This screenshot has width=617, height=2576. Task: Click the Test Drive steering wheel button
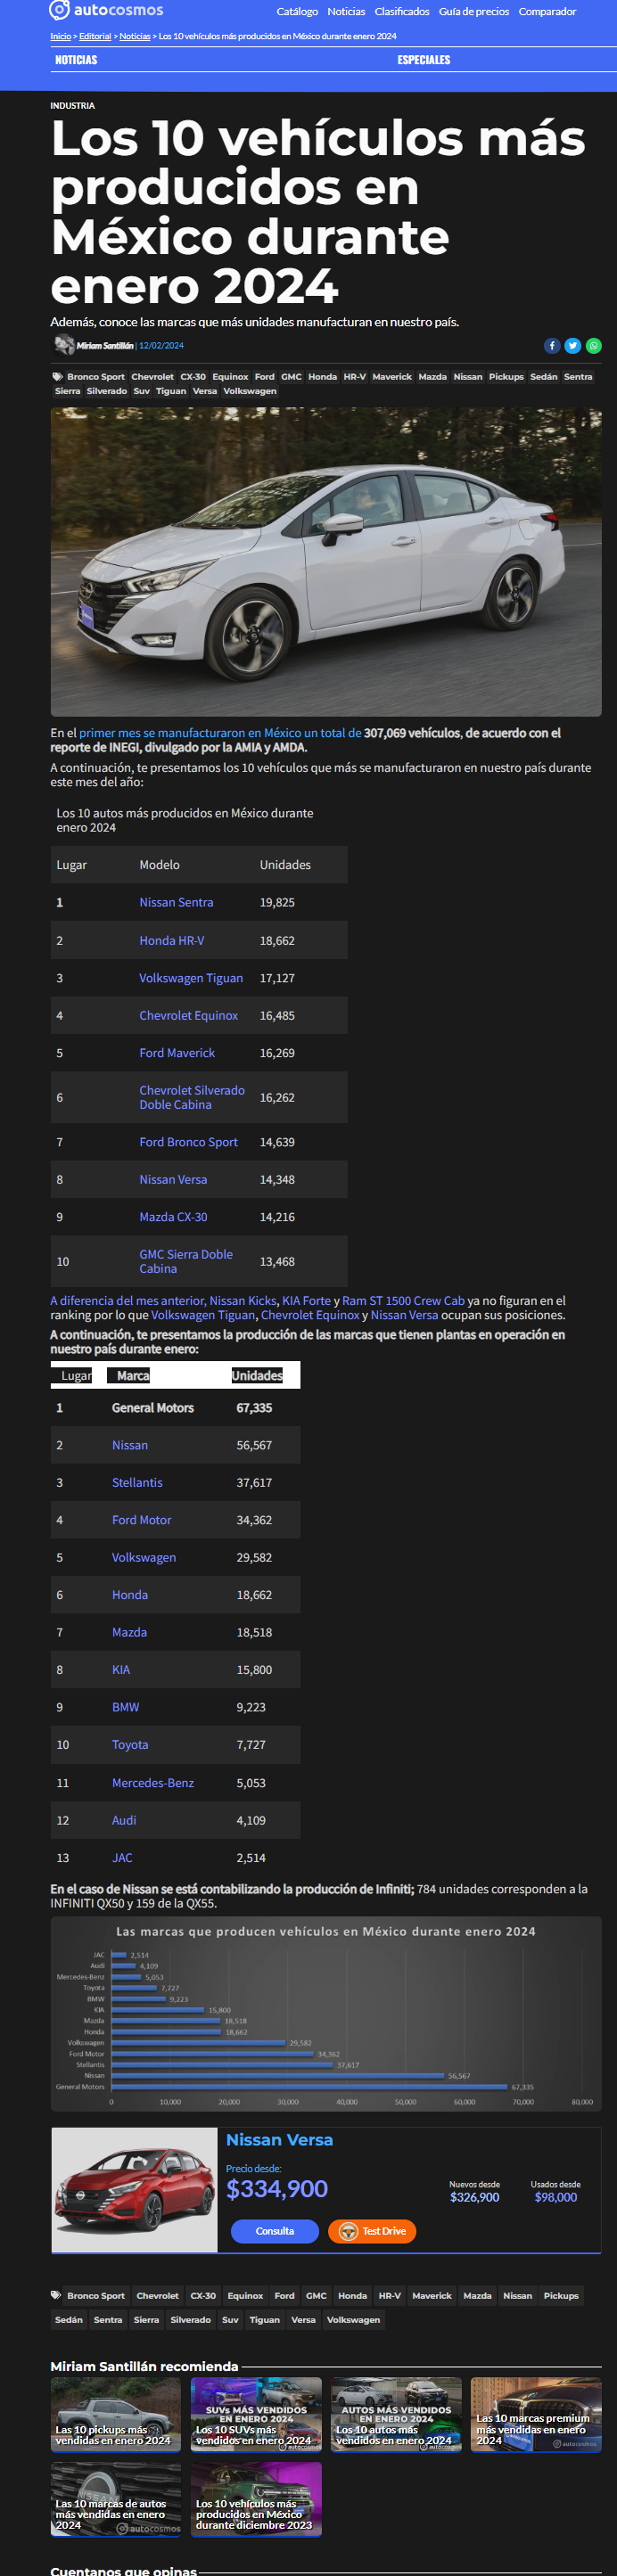[x=372, y=2231]
